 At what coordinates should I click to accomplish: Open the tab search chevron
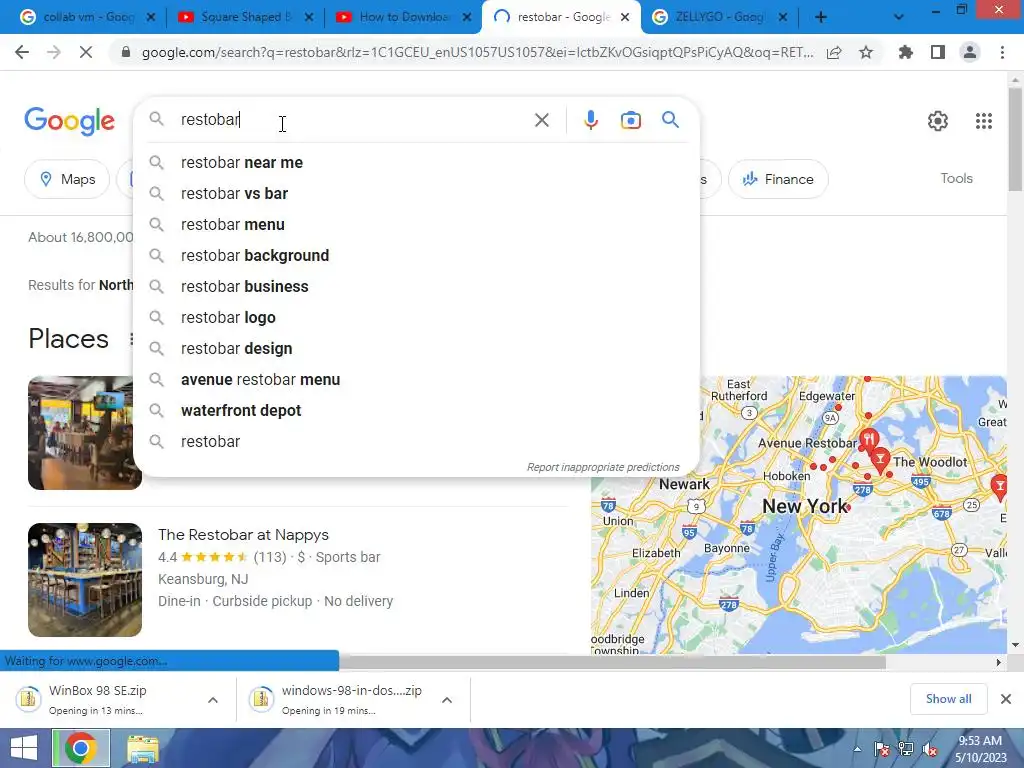click(899, 17)
